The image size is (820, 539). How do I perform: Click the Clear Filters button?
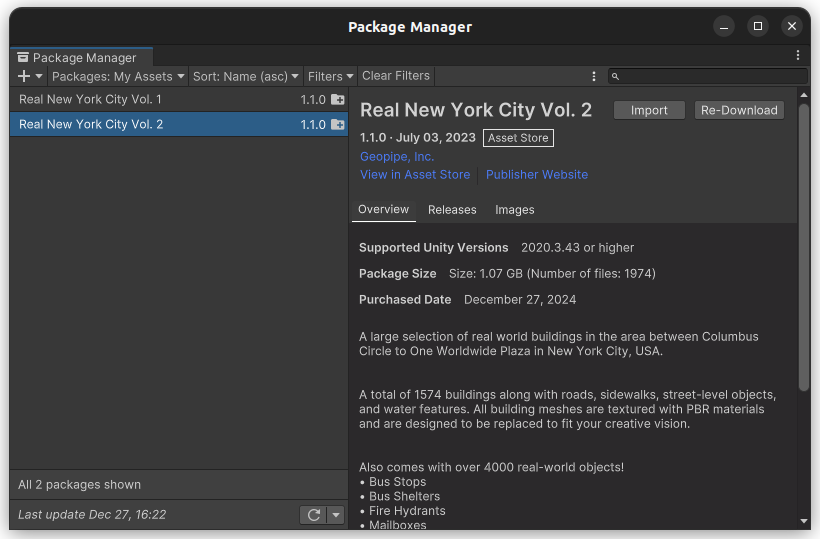(396, 76)
